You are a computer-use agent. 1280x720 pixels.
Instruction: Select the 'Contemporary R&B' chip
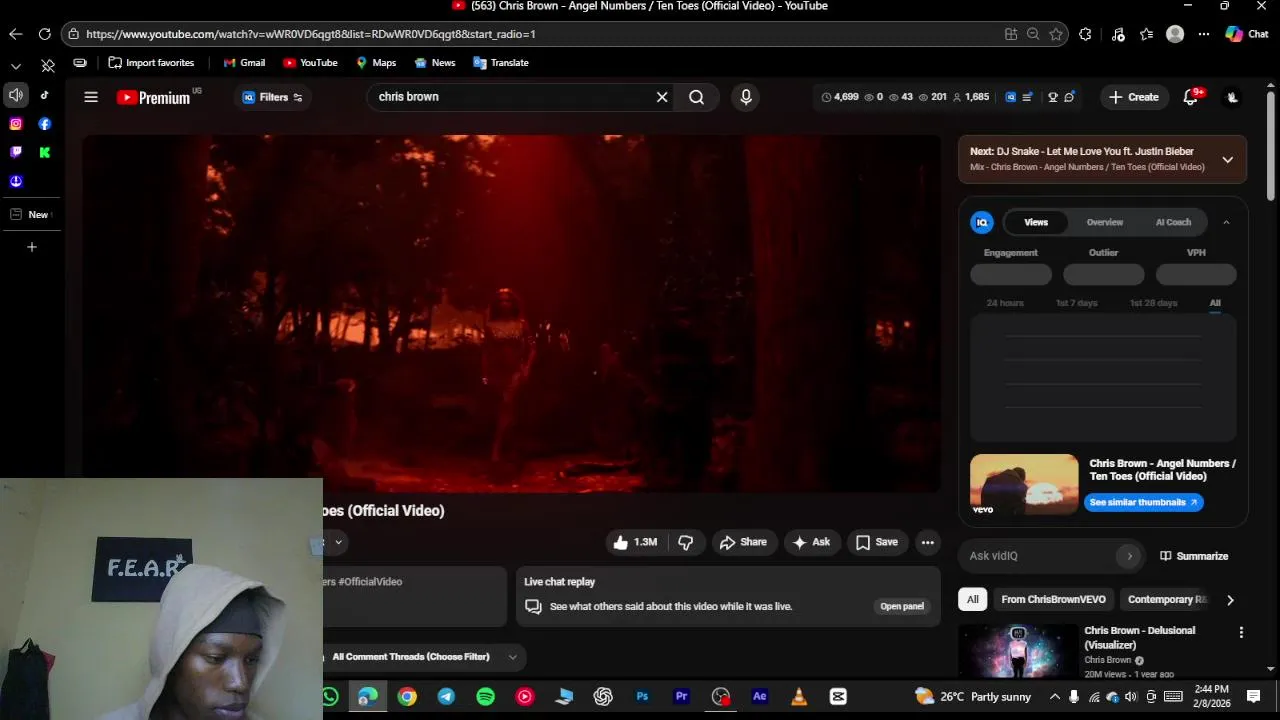1167,599
